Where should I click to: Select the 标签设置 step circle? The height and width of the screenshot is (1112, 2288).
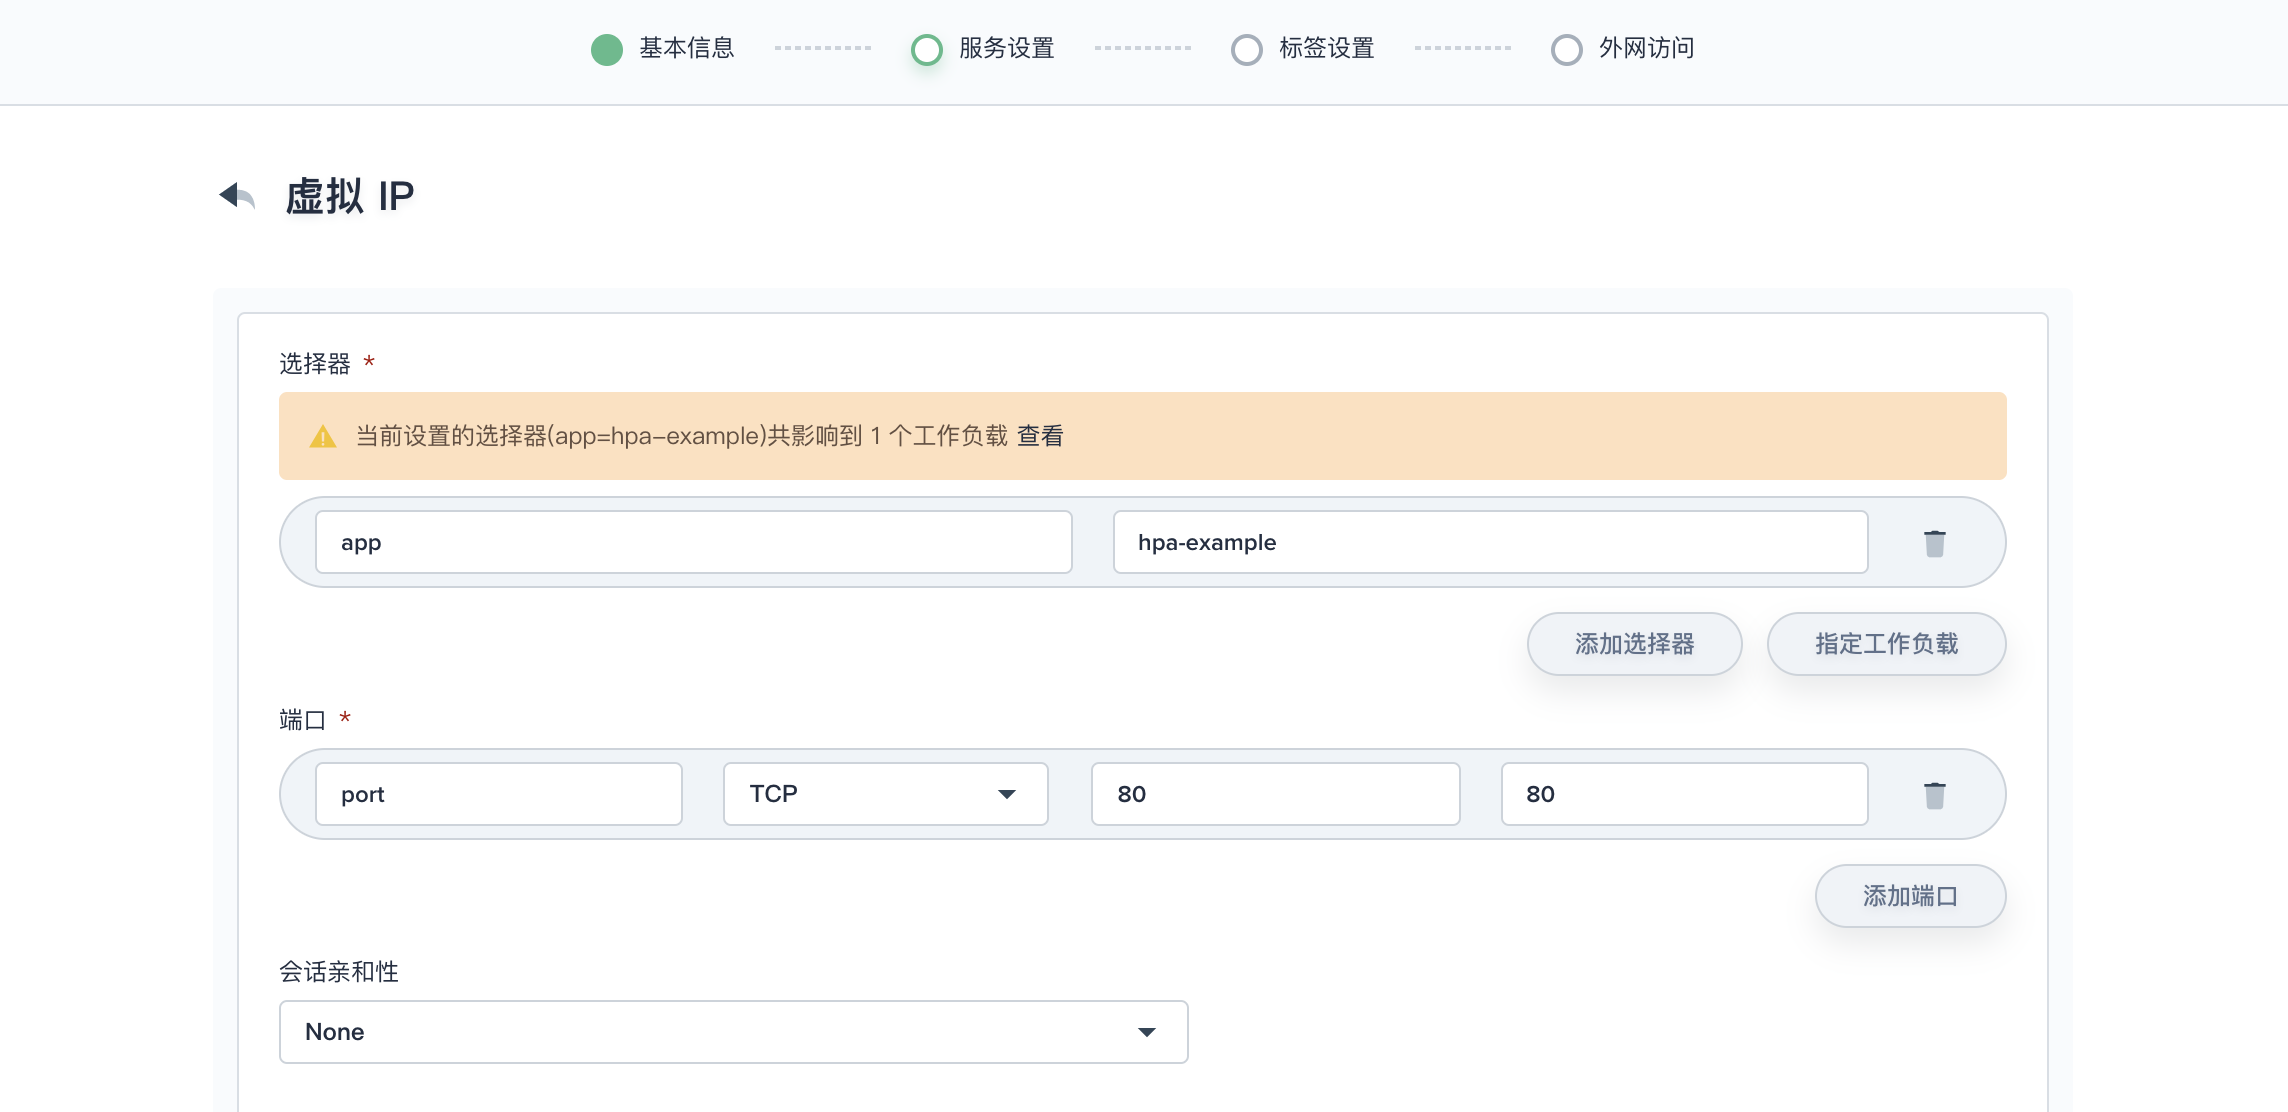(1247, 49)
